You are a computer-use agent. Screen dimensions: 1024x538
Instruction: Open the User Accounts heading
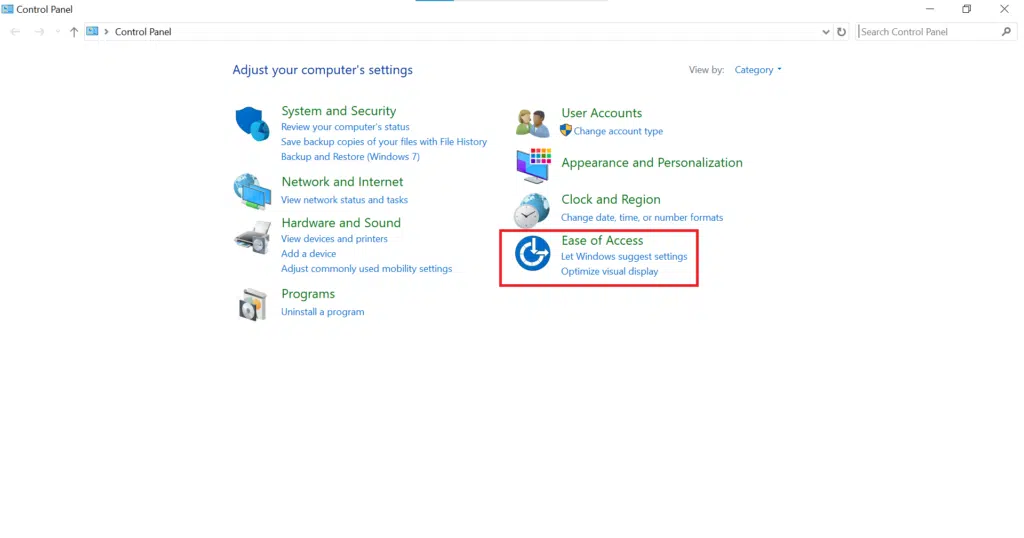[x=601, y=113]
